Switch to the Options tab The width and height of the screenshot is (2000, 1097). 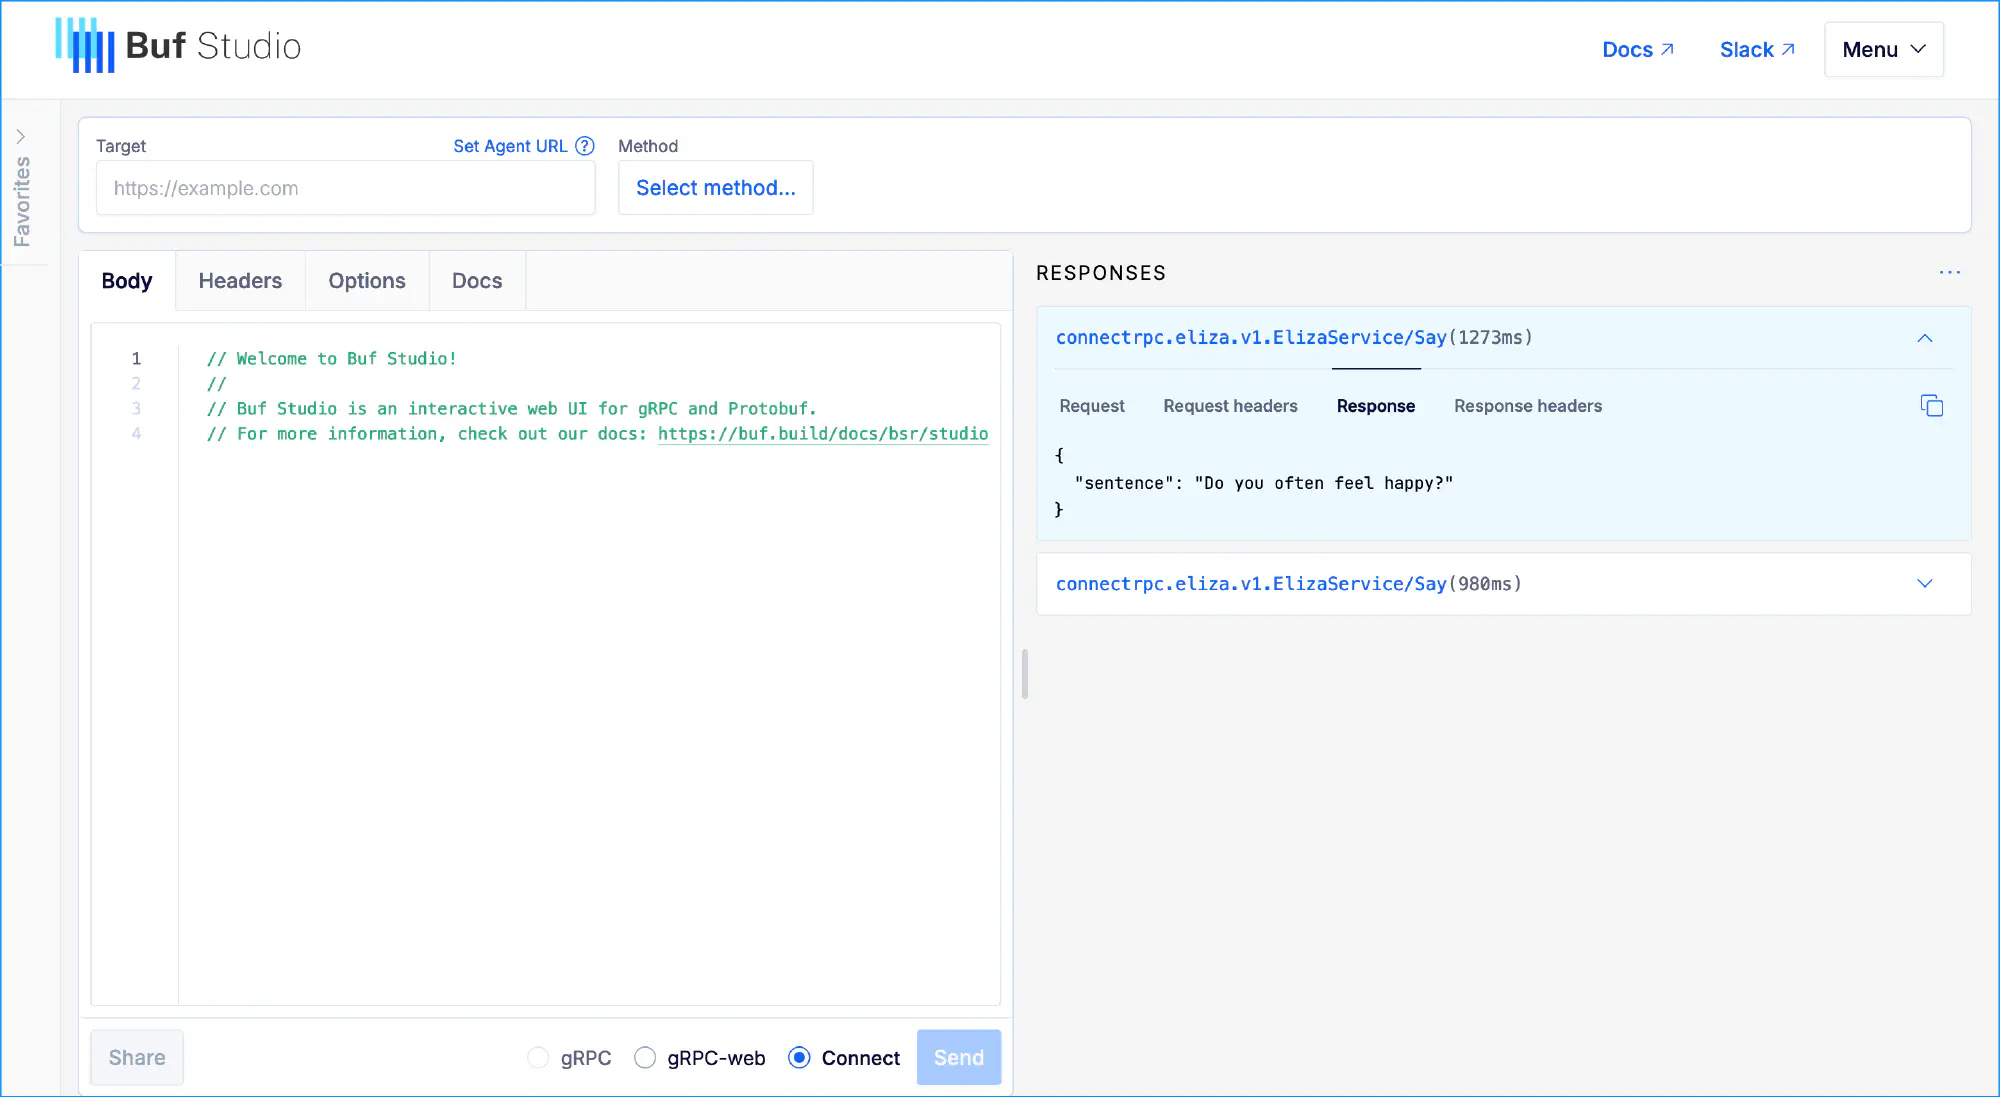[x=366, y=281]
